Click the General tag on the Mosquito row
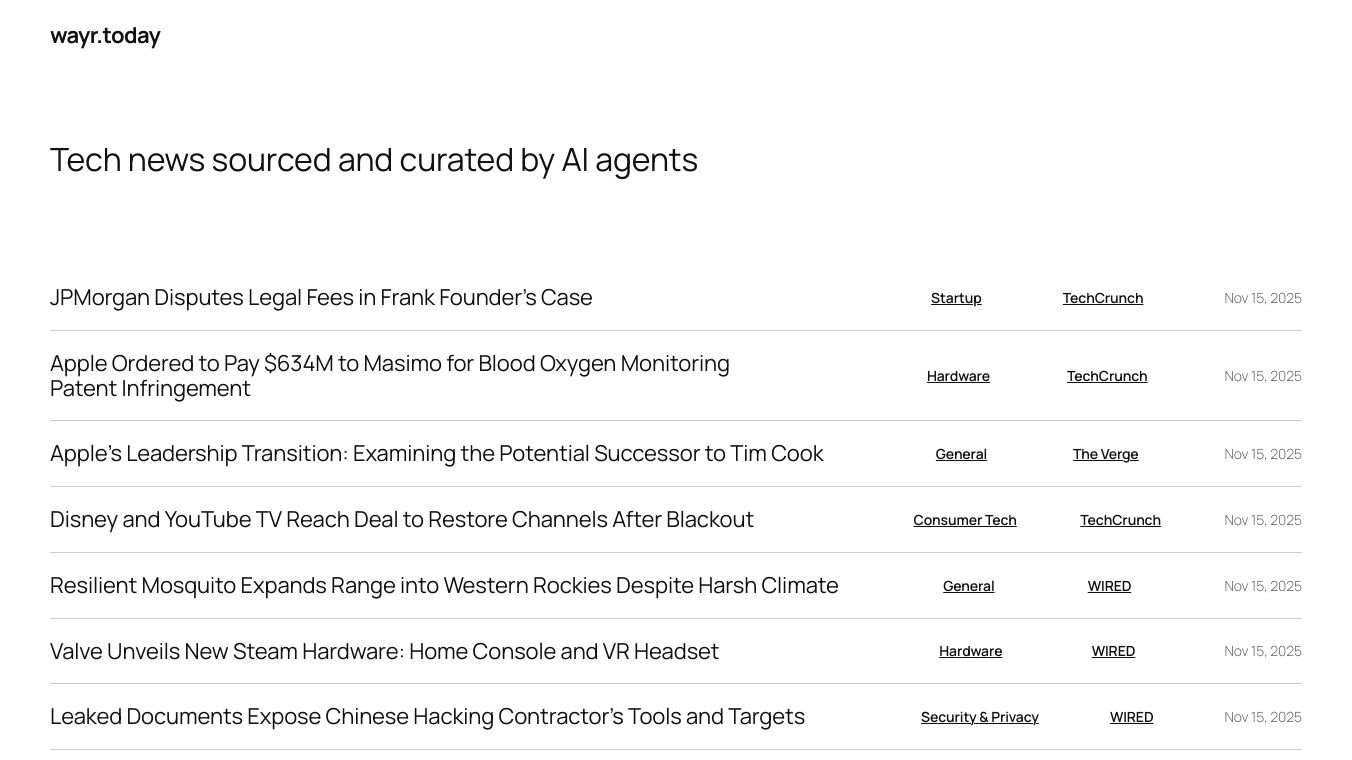The height and width of the screenshot is (760, 1352). pyautogui.click(x=968, y=586)
